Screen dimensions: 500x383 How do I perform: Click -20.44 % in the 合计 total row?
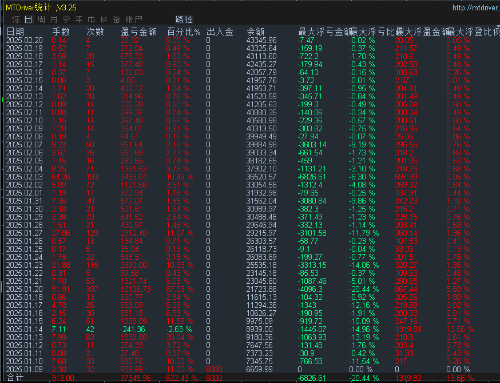364,378
